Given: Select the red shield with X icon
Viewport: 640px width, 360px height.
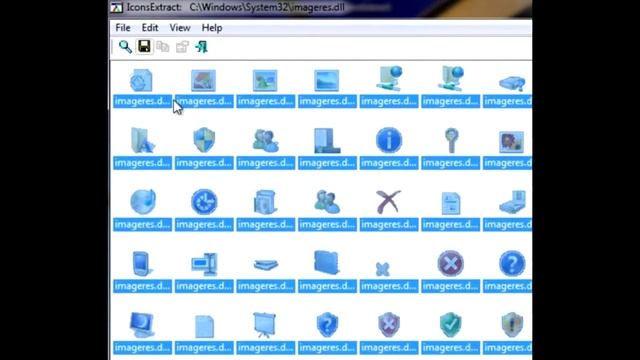Looking at the screenshot, I should 389,325.
